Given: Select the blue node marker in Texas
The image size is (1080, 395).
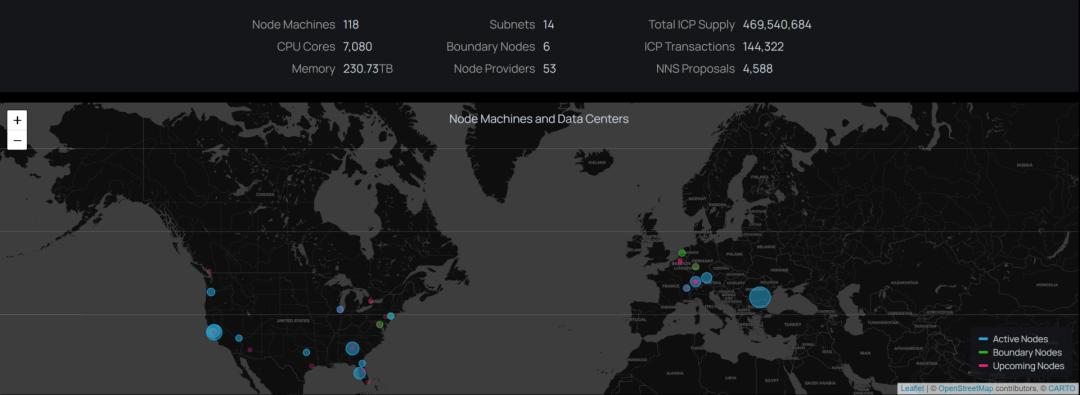Looking at the screenshot, I should tap(306, 352).
